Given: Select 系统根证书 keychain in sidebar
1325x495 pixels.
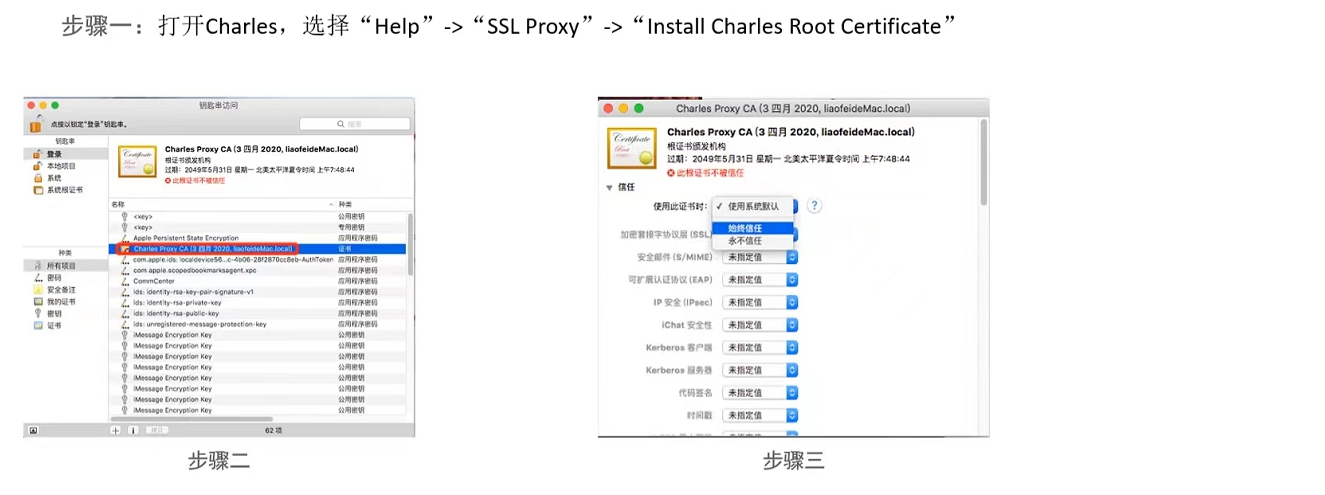Looking at the screenshot, I should pos(66,189).
